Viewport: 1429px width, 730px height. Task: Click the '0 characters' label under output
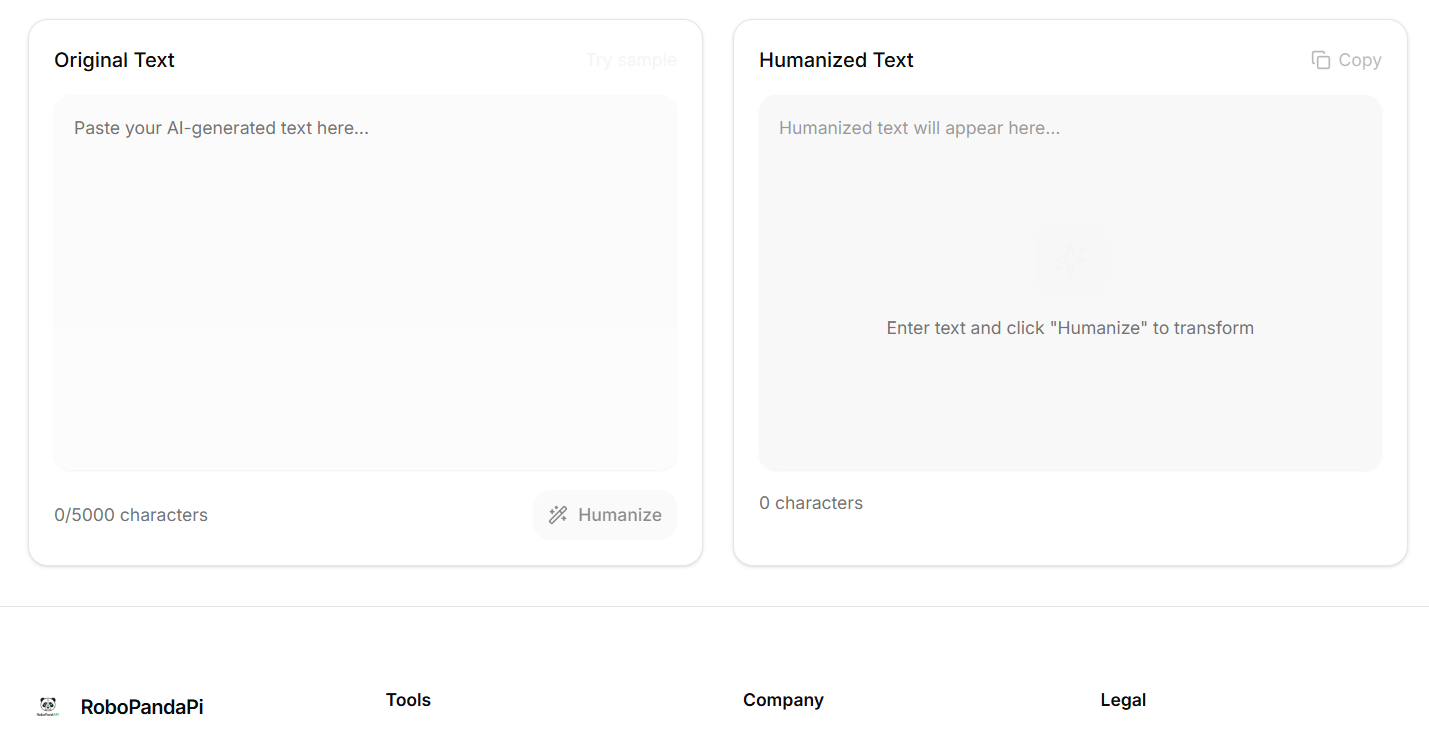click(810, 502)
